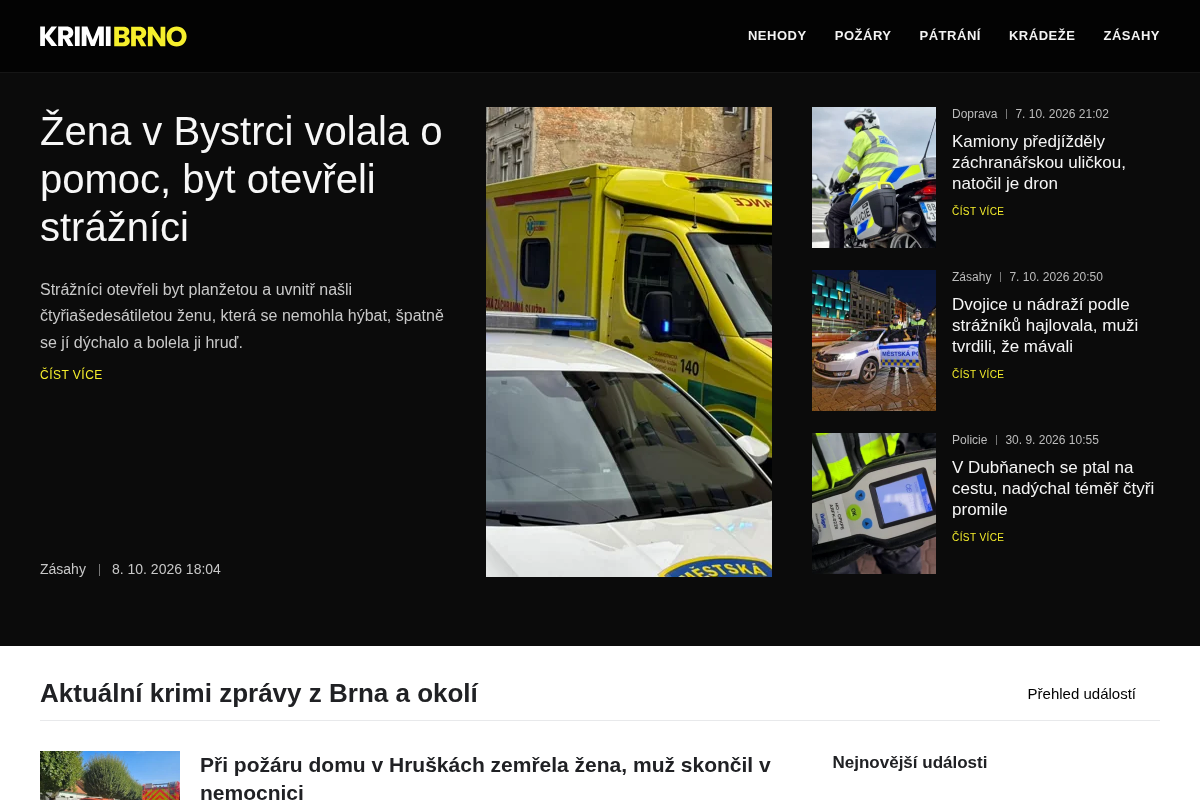Screen dimensions: 1200x800
Task: Open the KRIMI BRNO logo homepage
Action: coord(113,36)
